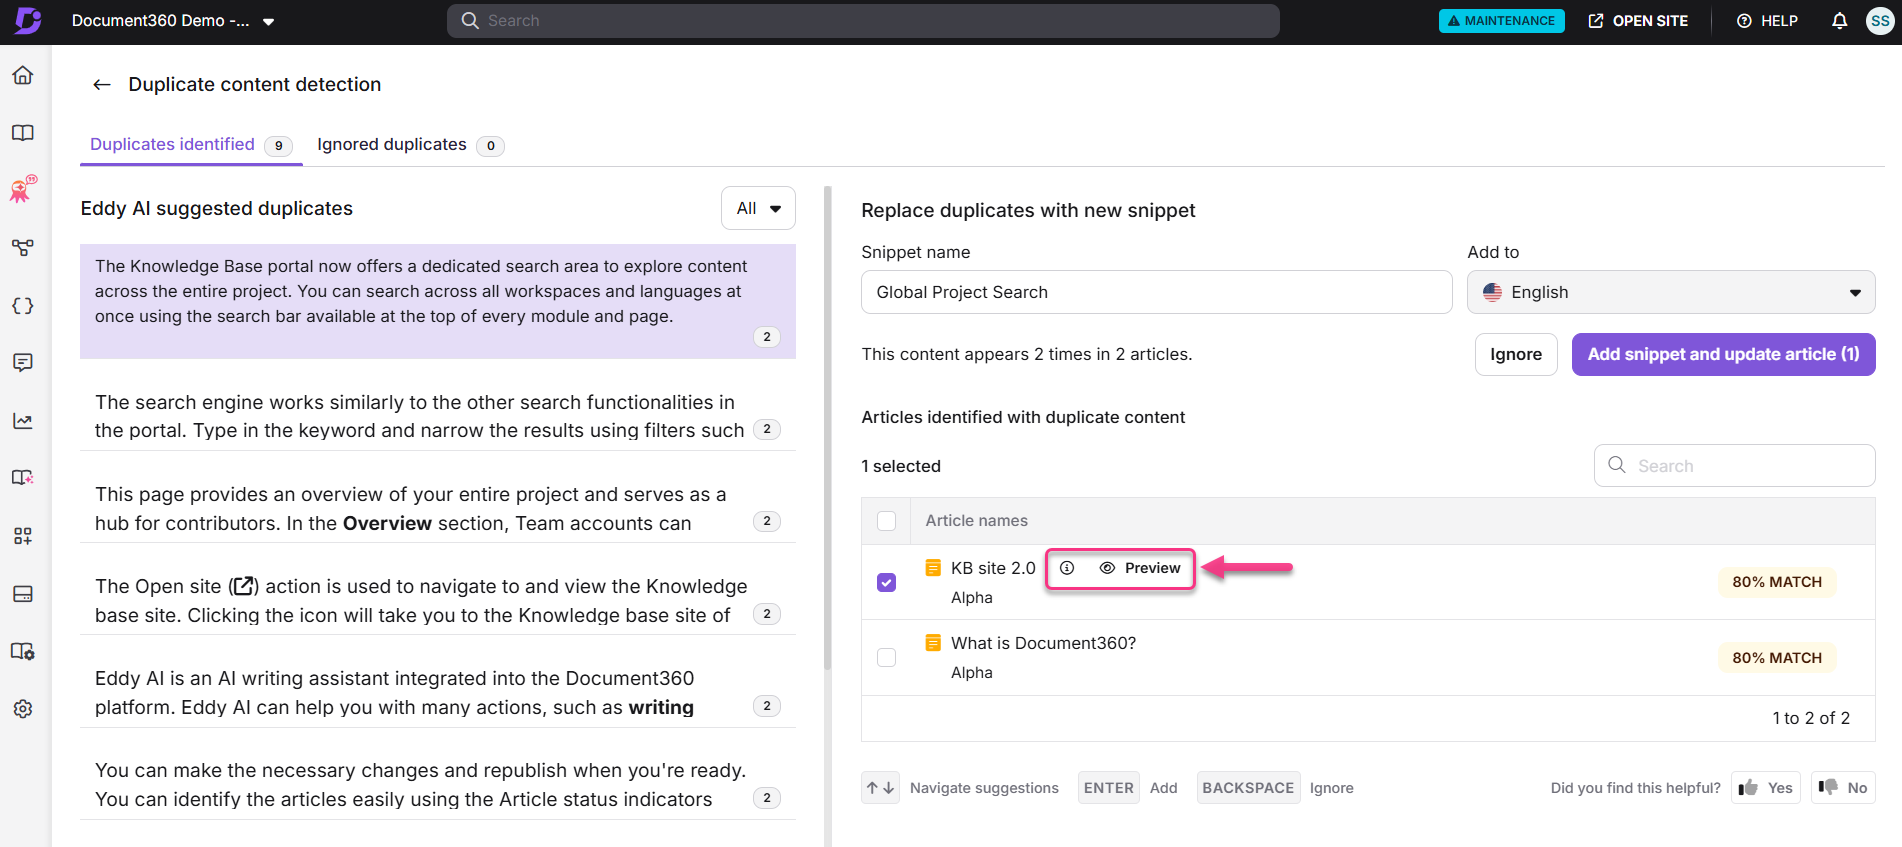This screenshot has width=1902, height=847.
Task: Toggle the select-all Article names checkbox
Action: [x=886, y=521]
